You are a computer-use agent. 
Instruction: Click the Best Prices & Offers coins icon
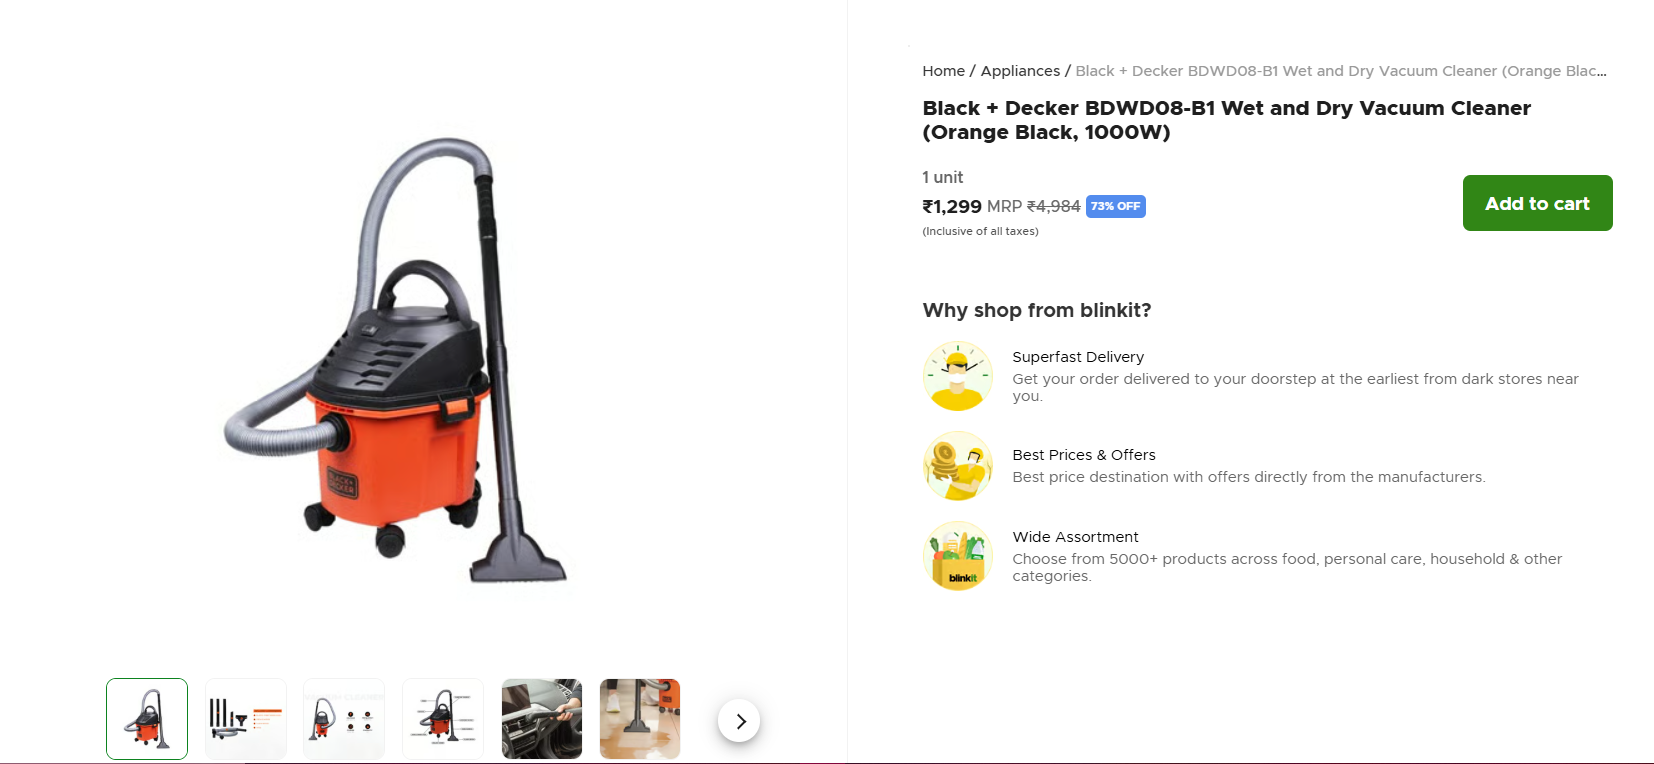958,466
